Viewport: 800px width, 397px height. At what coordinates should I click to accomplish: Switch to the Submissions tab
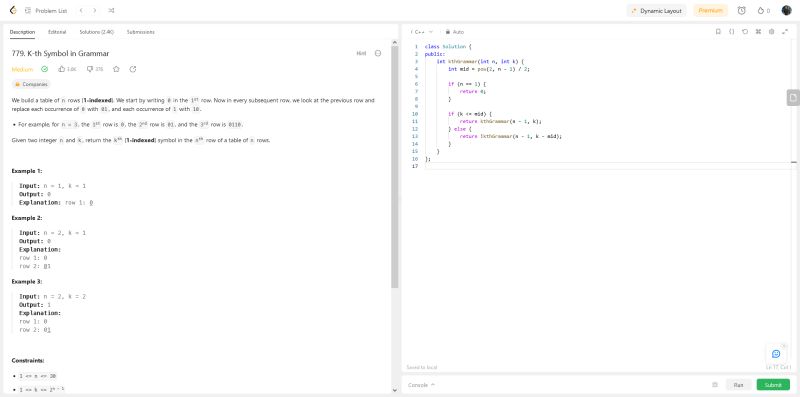tap(140, 32)
